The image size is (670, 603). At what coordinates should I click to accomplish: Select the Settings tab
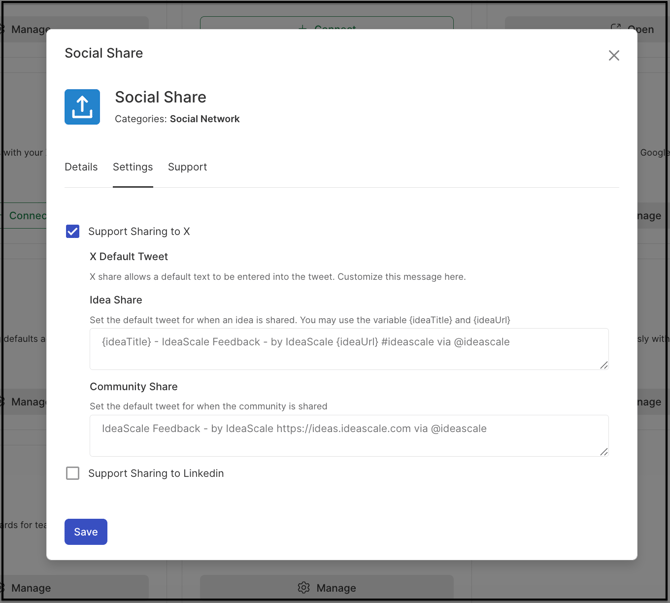133,167
